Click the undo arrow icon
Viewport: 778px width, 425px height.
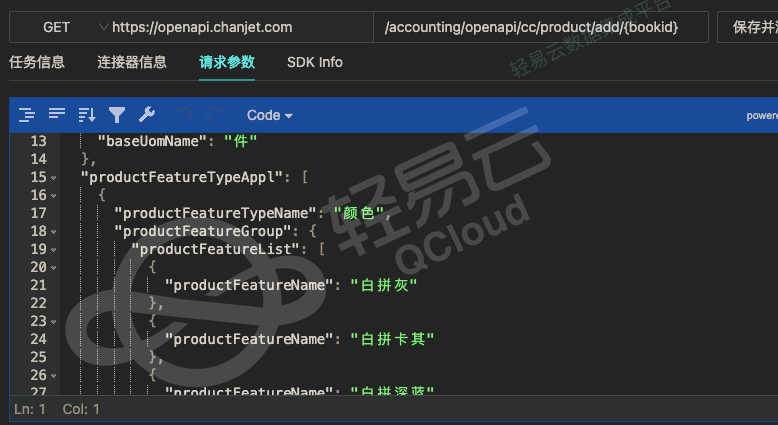pos(183,115)
